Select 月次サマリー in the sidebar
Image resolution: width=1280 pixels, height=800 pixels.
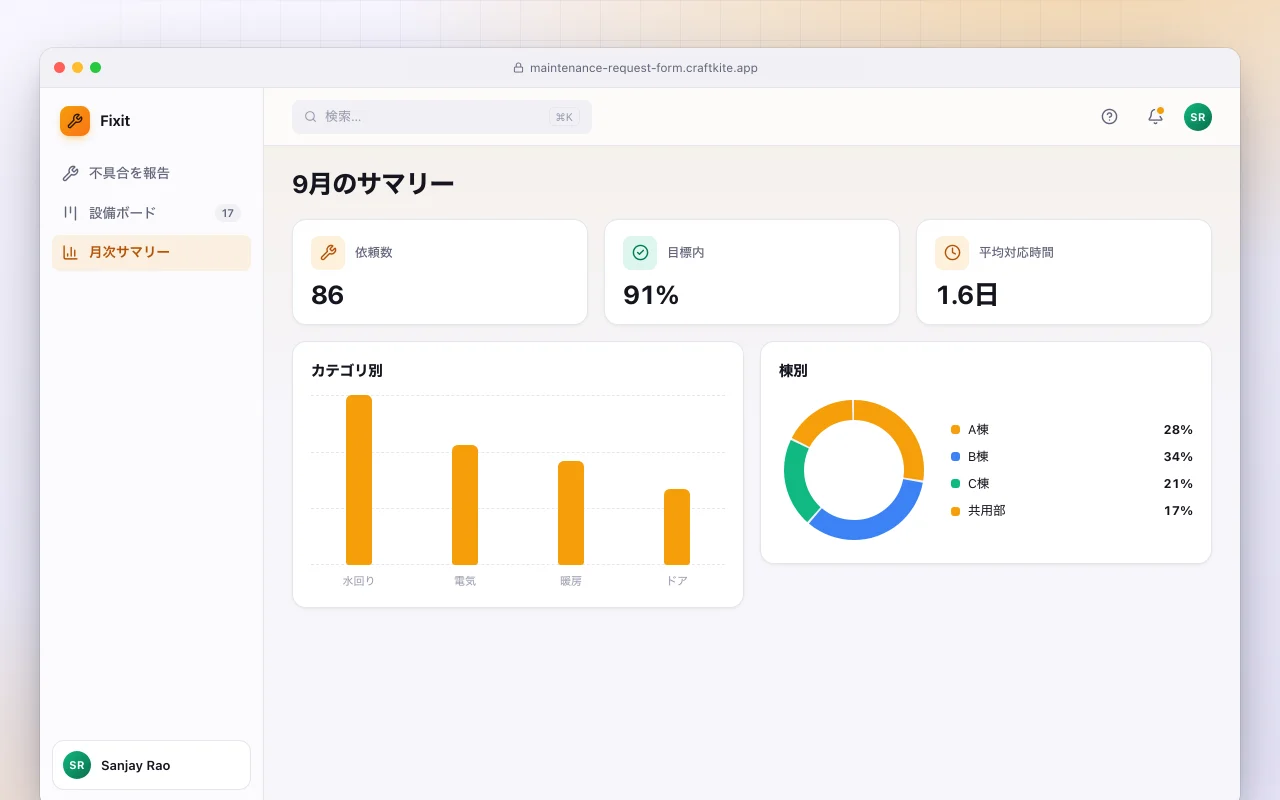coord(151,253)
